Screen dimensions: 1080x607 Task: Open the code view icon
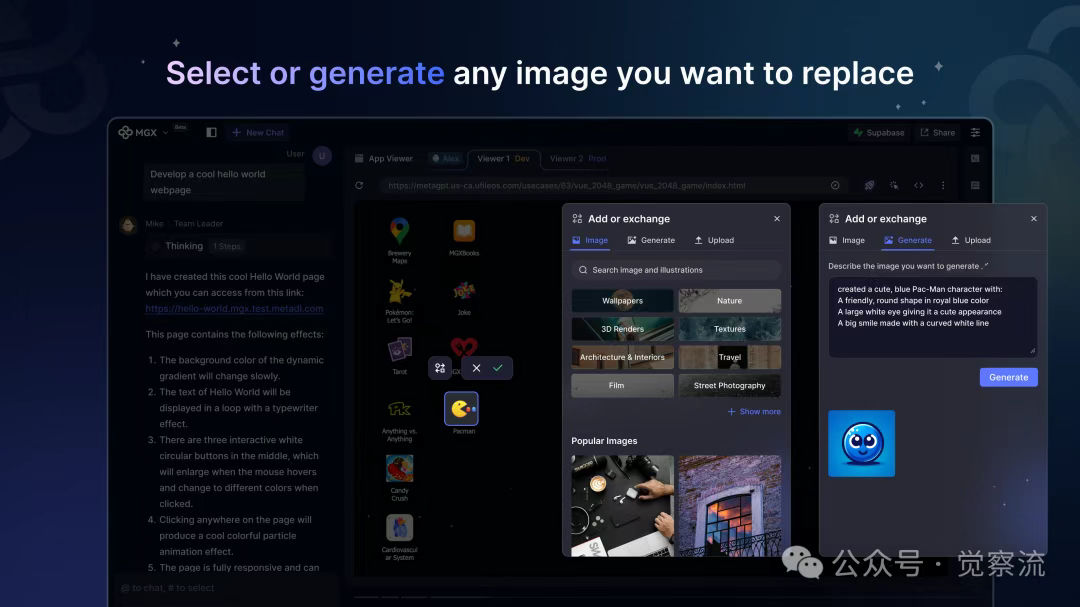click(918, 185)
